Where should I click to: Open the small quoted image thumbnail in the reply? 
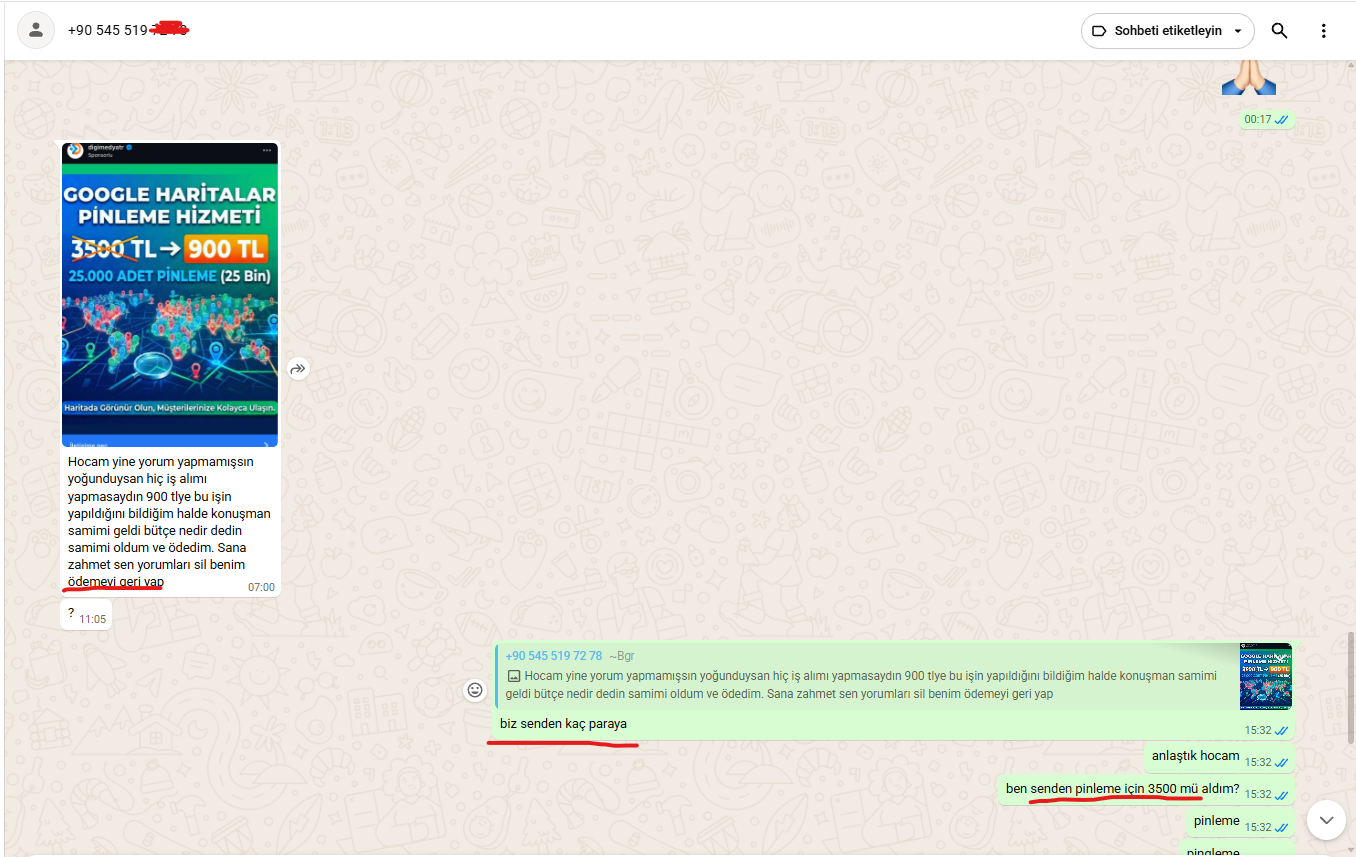click(x=1265, y=676)
